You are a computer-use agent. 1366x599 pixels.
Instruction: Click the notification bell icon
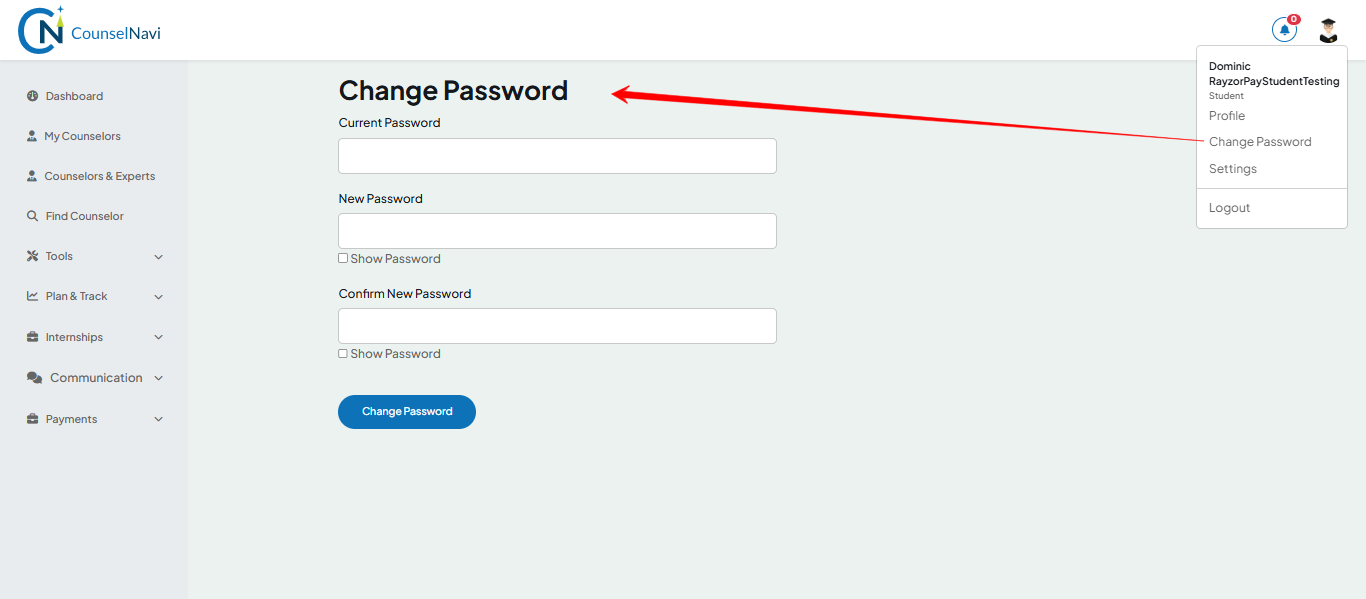point(1284,29)
